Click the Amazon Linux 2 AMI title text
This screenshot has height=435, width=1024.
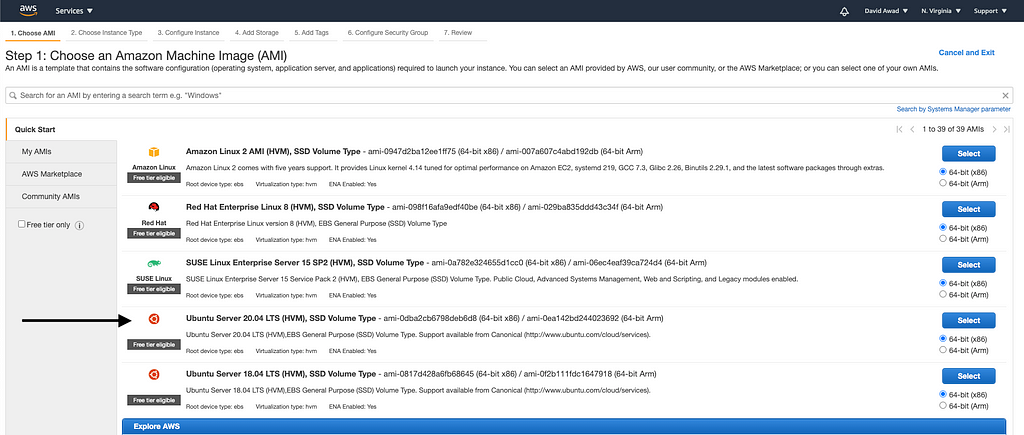tap(273, 152)
